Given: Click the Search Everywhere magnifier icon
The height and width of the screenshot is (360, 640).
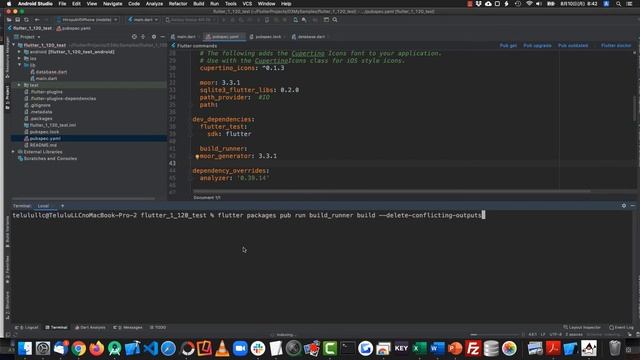Looking at the screenshot, I should 335,20.
